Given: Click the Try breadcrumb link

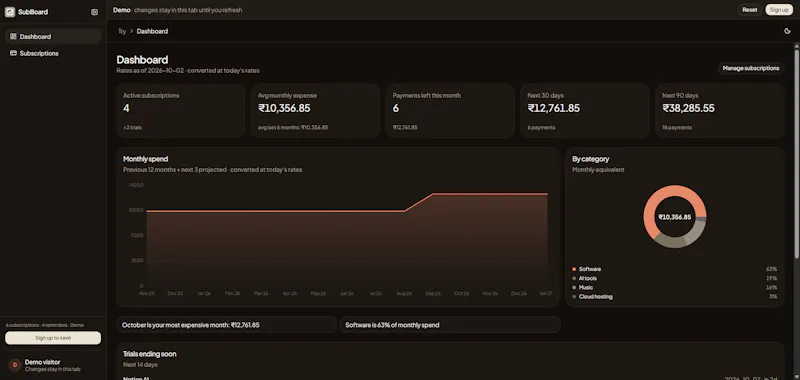Looking at the screenshot, I should click(x=122, y=31).
